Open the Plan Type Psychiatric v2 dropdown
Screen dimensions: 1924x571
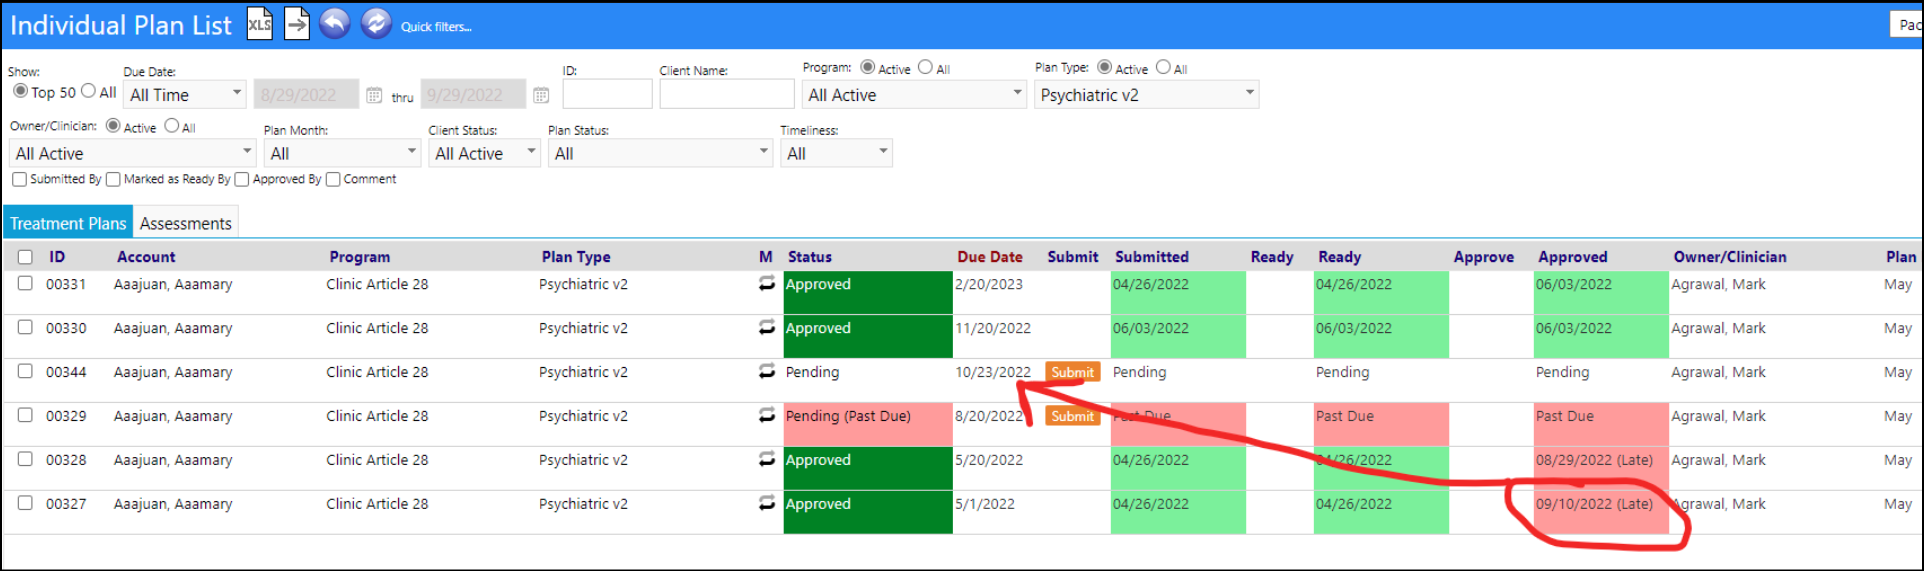click(1146, 94)
